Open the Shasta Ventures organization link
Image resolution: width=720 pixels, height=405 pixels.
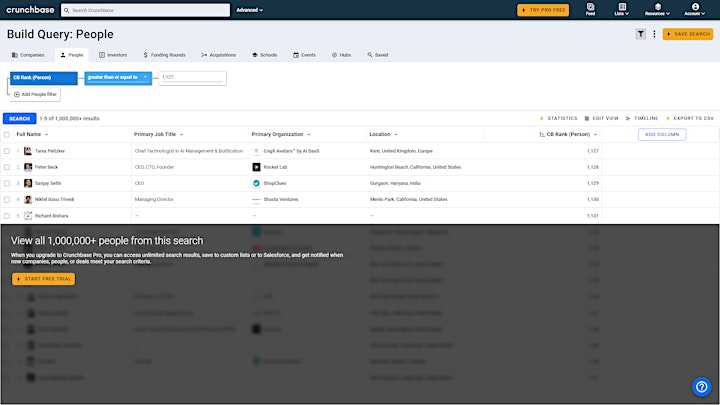pyautogui.click(x=281, y=199)
